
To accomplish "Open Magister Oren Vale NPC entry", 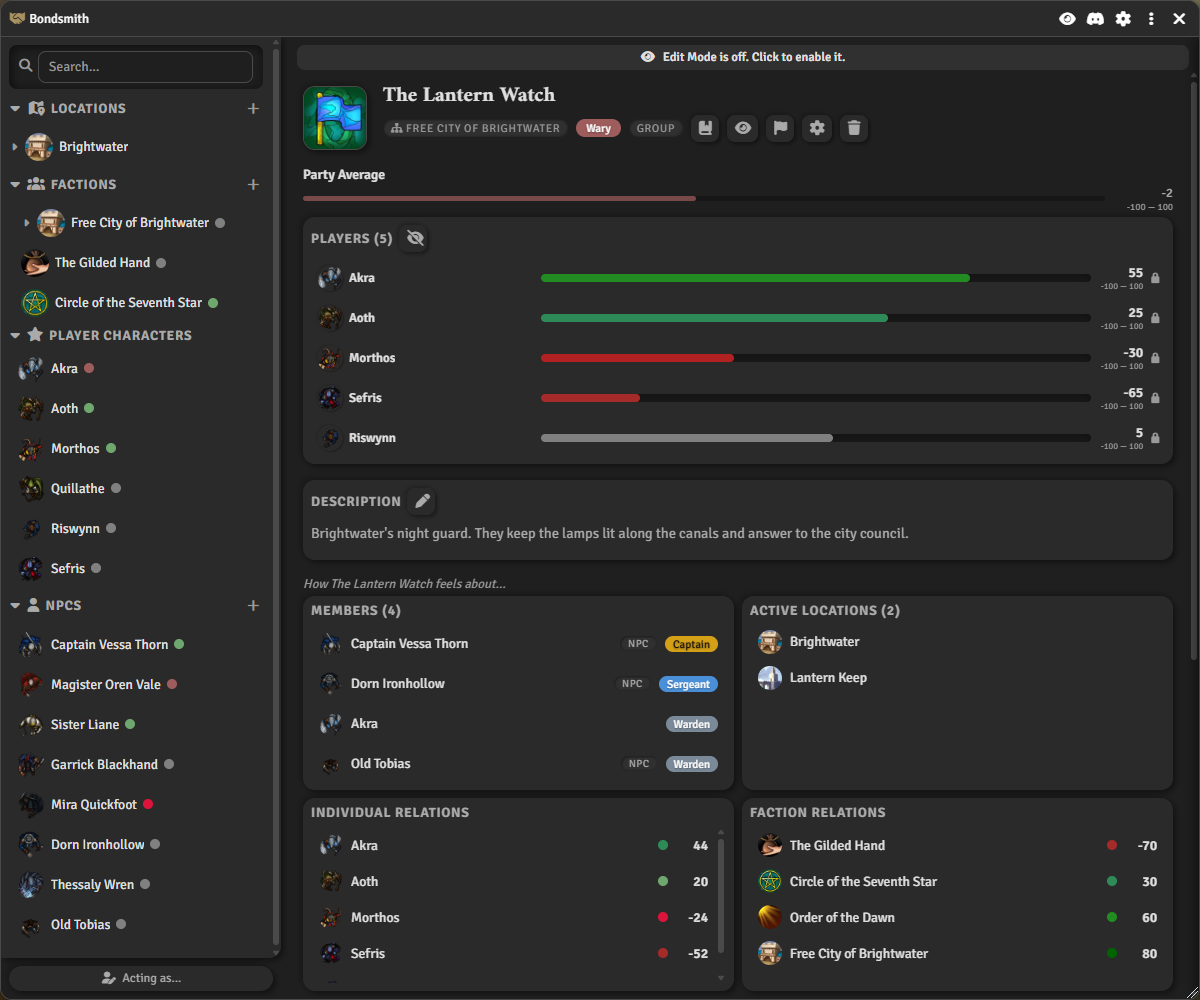I will click(106, 684).
